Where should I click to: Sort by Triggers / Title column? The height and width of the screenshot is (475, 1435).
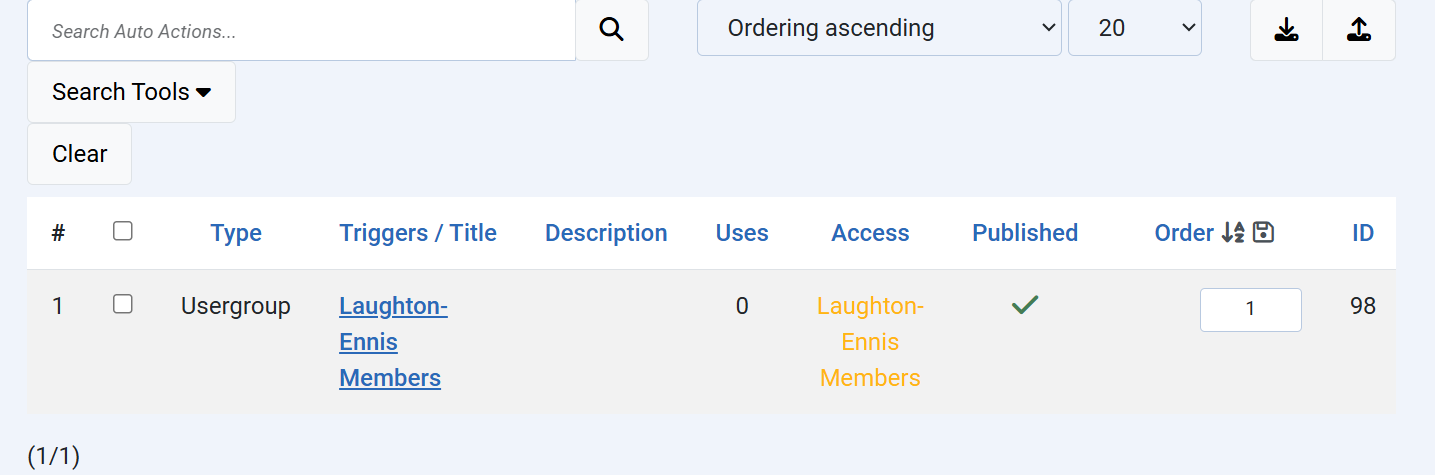(418, 233)
